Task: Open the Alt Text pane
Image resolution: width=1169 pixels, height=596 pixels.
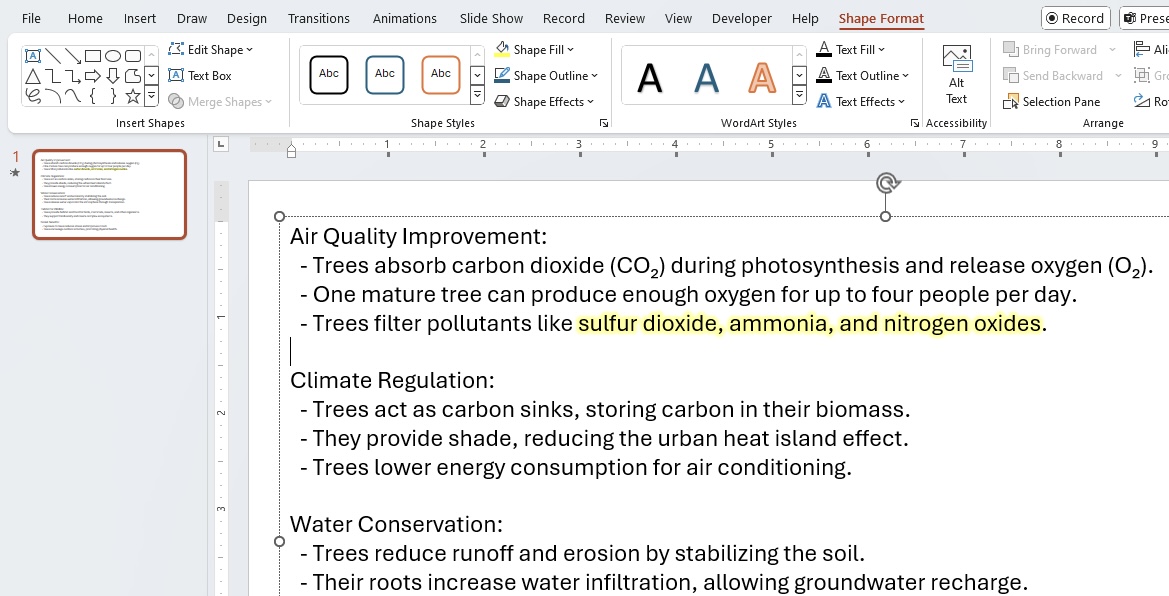Action: (x=957, y=75)
